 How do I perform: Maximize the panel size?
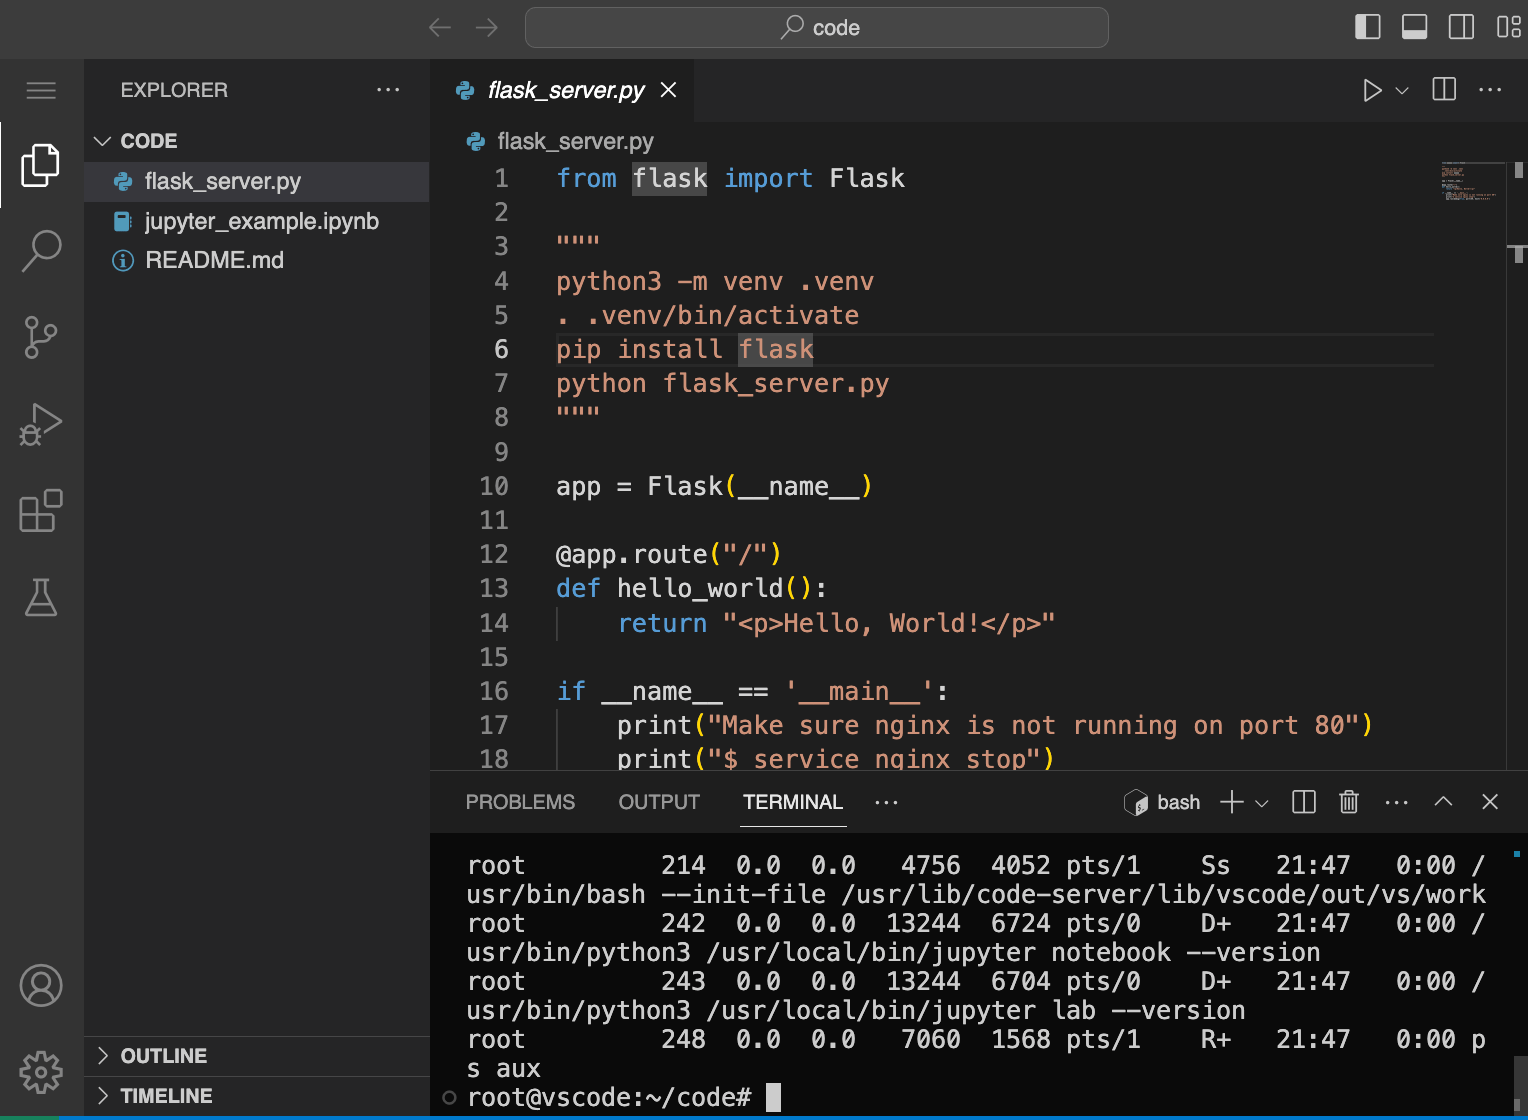(1443, 802)
